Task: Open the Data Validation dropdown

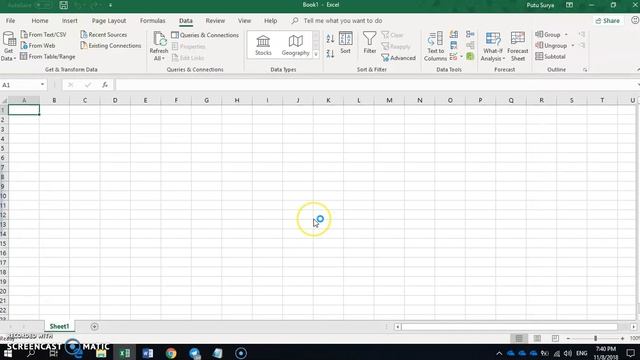Action: [x=462, y=57]
